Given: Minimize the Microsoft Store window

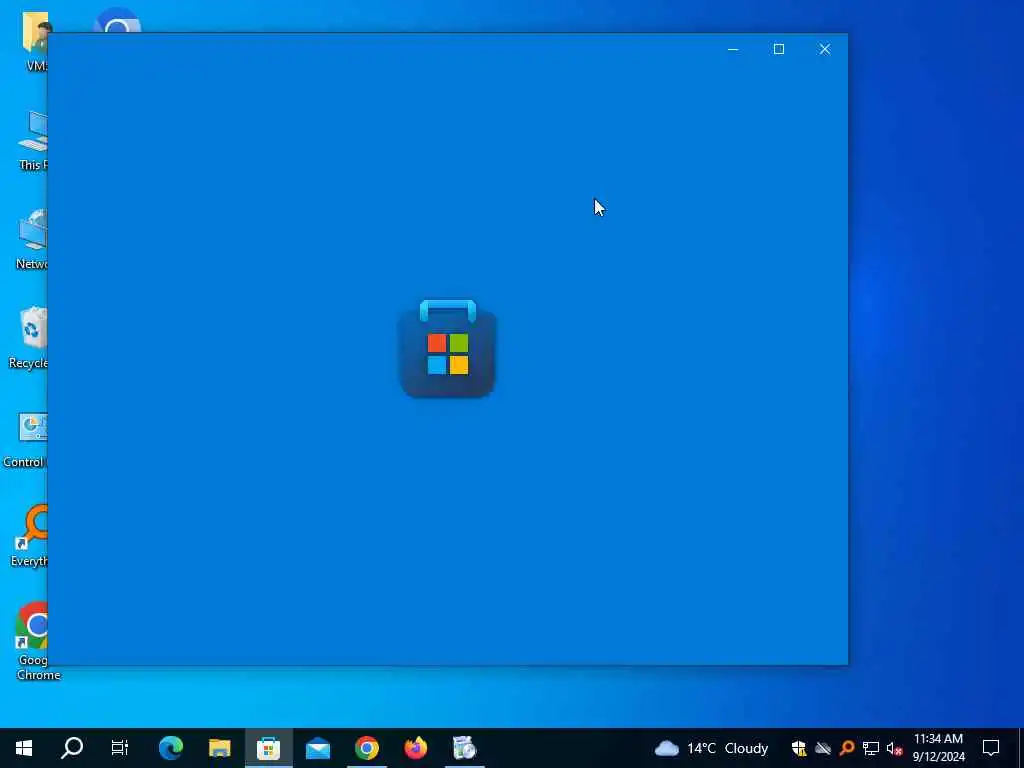Looking at the screenshot, I should pyautogui.click(x=733, y=49).
